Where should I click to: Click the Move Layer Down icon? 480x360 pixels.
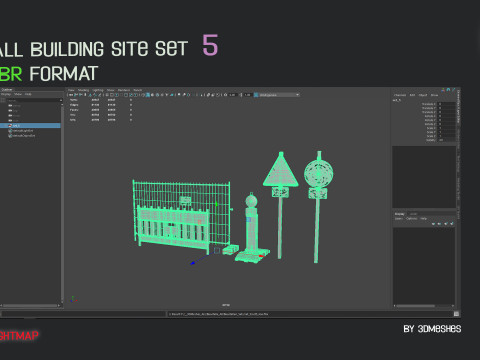tap(439, 224)
